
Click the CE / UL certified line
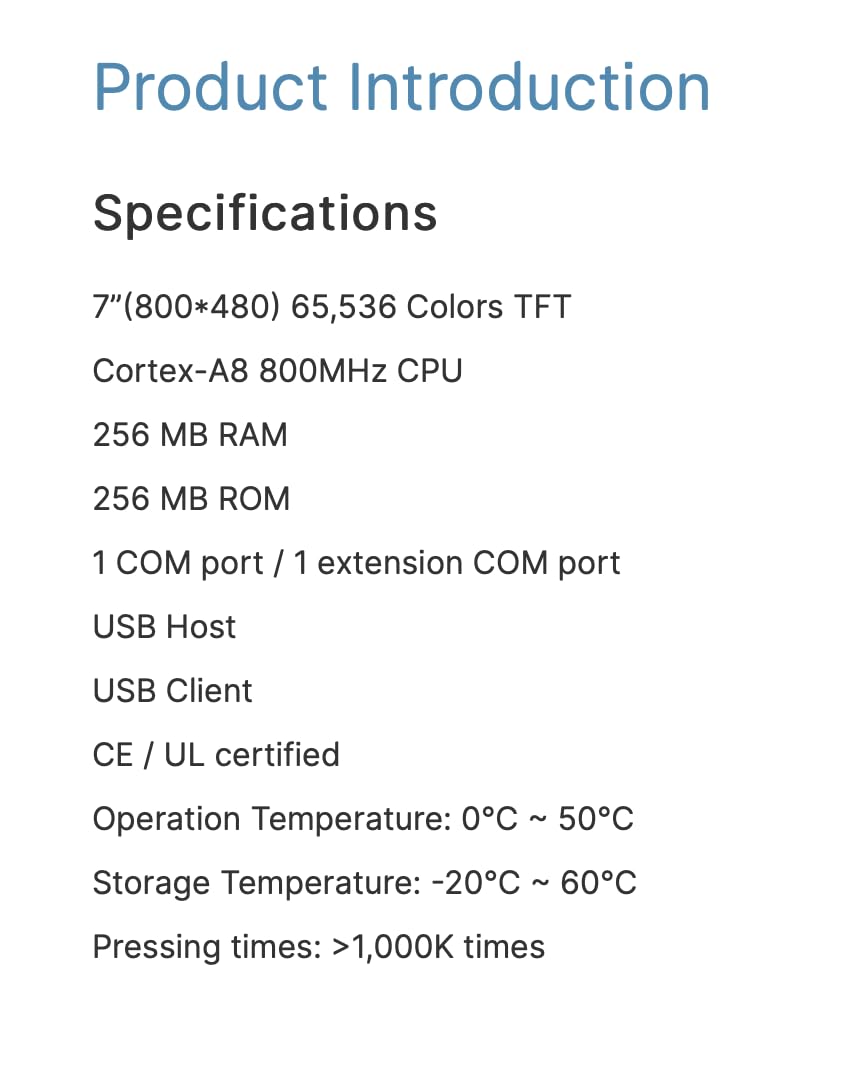click(x=216, y=755)
